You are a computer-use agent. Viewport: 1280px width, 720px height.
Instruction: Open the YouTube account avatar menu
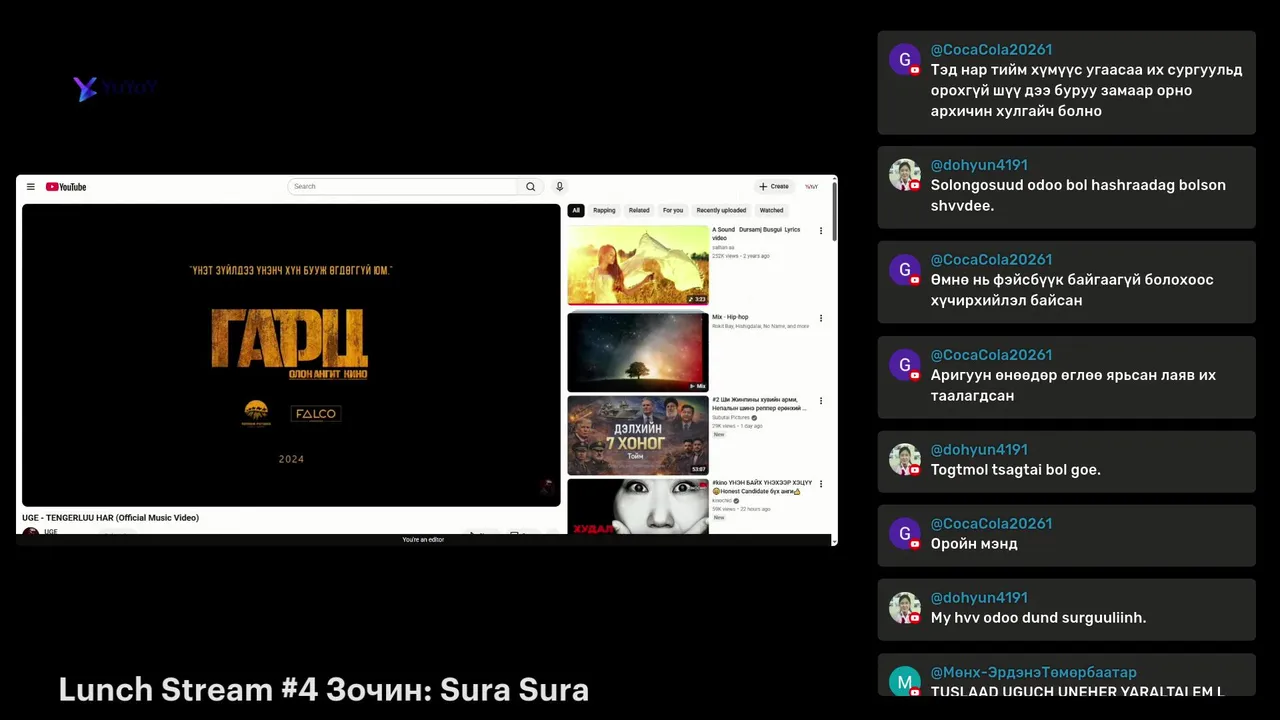point(812,186)
